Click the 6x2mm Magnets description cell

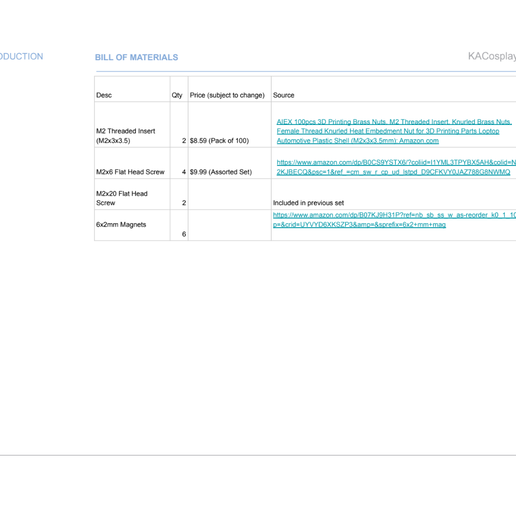coord(132,225)
